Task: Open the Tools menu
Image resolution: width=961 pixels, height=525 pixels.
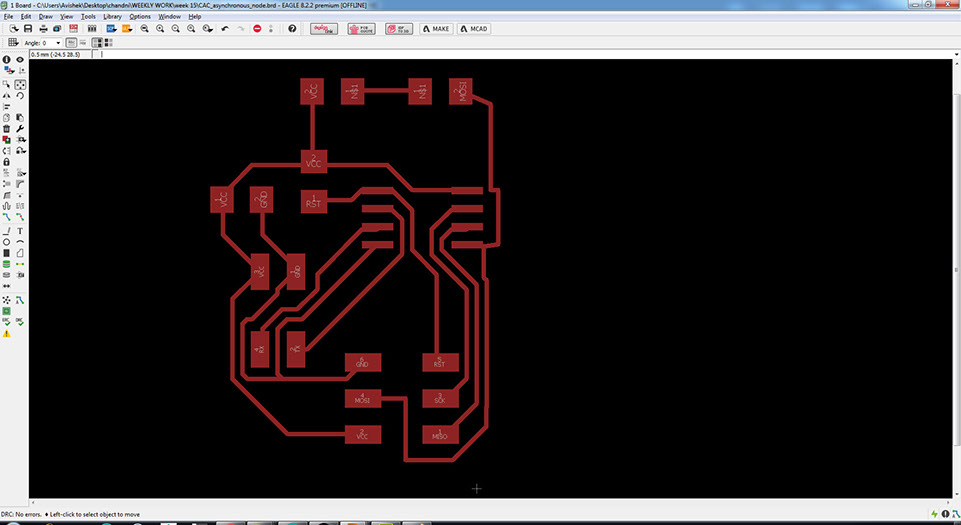Action: [x=88, y=17]
